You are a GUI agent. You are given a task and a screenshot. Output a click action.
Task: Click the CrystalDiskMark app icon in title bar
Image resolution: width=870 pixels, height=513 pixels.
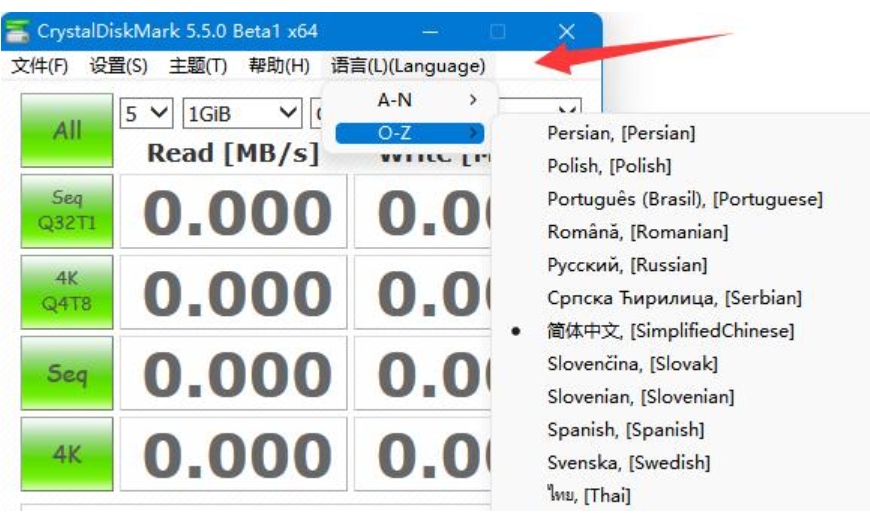coord(17,31)
